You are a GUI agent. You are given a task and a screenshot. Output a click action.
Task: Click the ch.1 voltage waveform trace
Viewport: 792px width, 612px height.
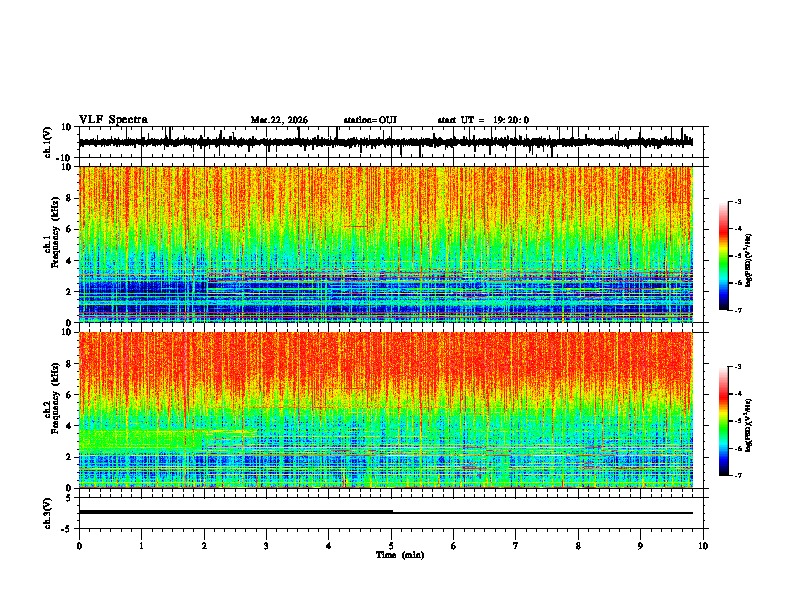tap(385, 142)
